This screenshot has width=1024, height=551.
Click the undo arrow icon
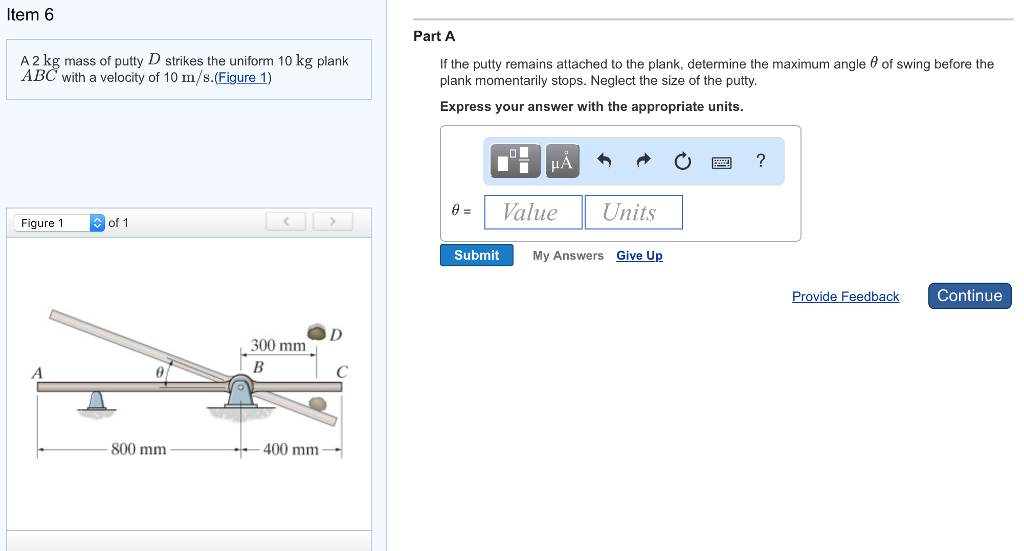pyautogui.click(x=604, y=161)
